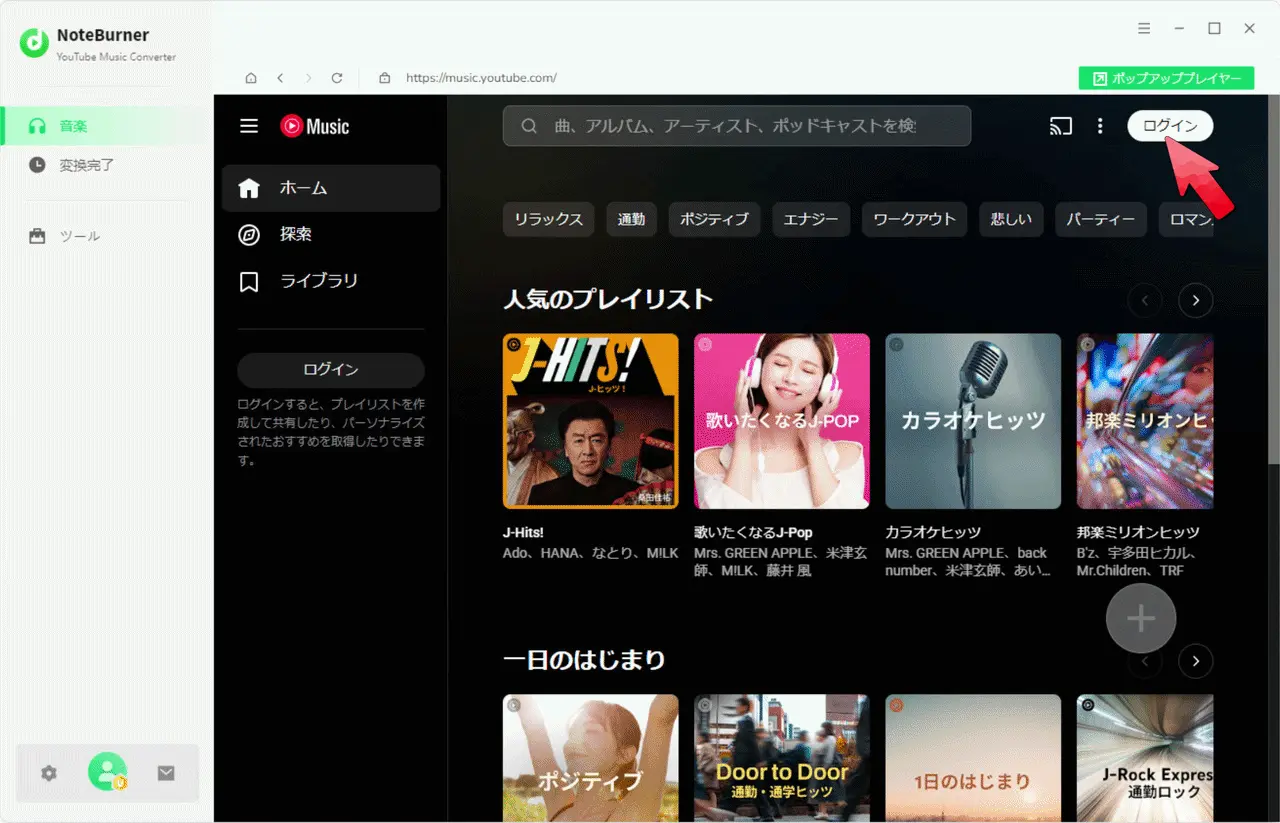
Task: Select the partially visible ロマン mood chip
Action: coord(1186,219)
